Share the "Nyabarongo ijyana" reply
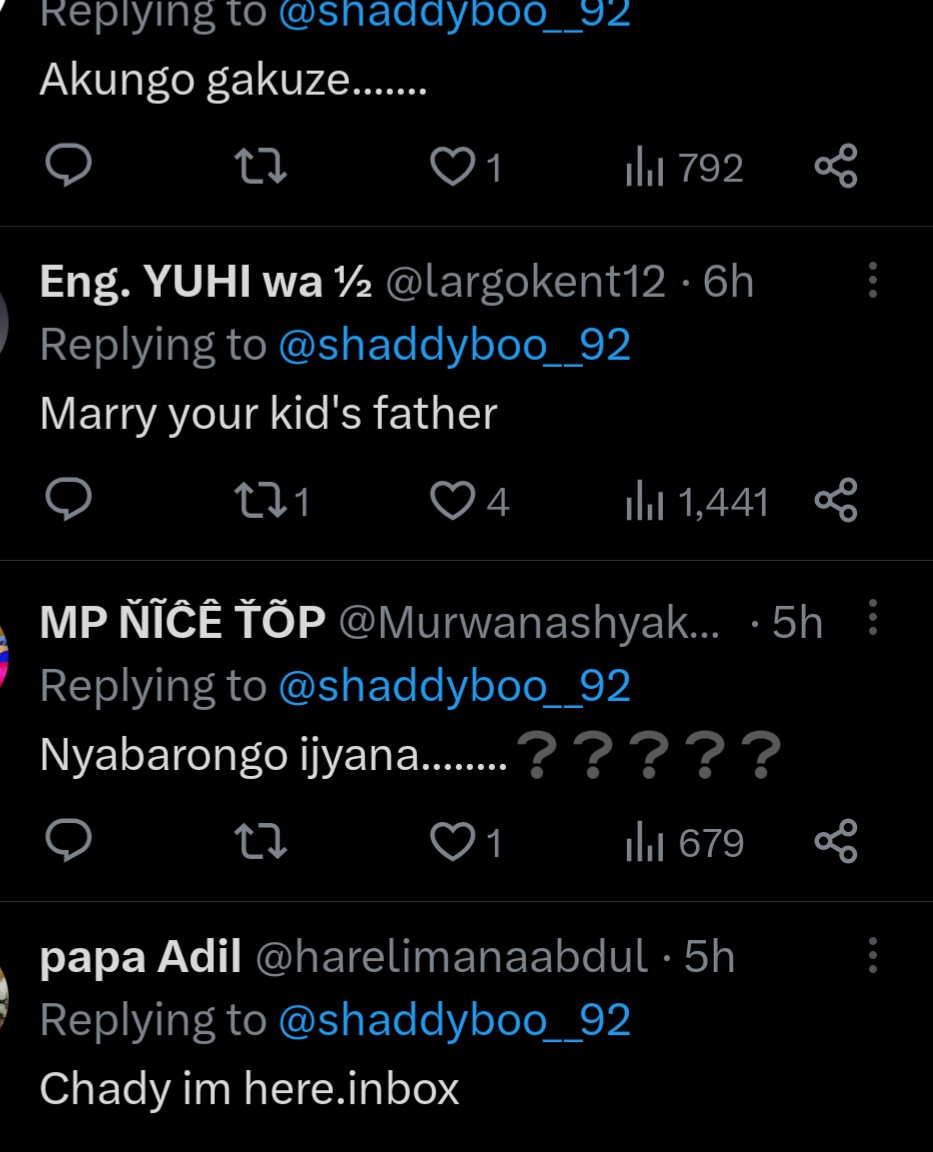933x1152 pixels. [x=836, y=842]
